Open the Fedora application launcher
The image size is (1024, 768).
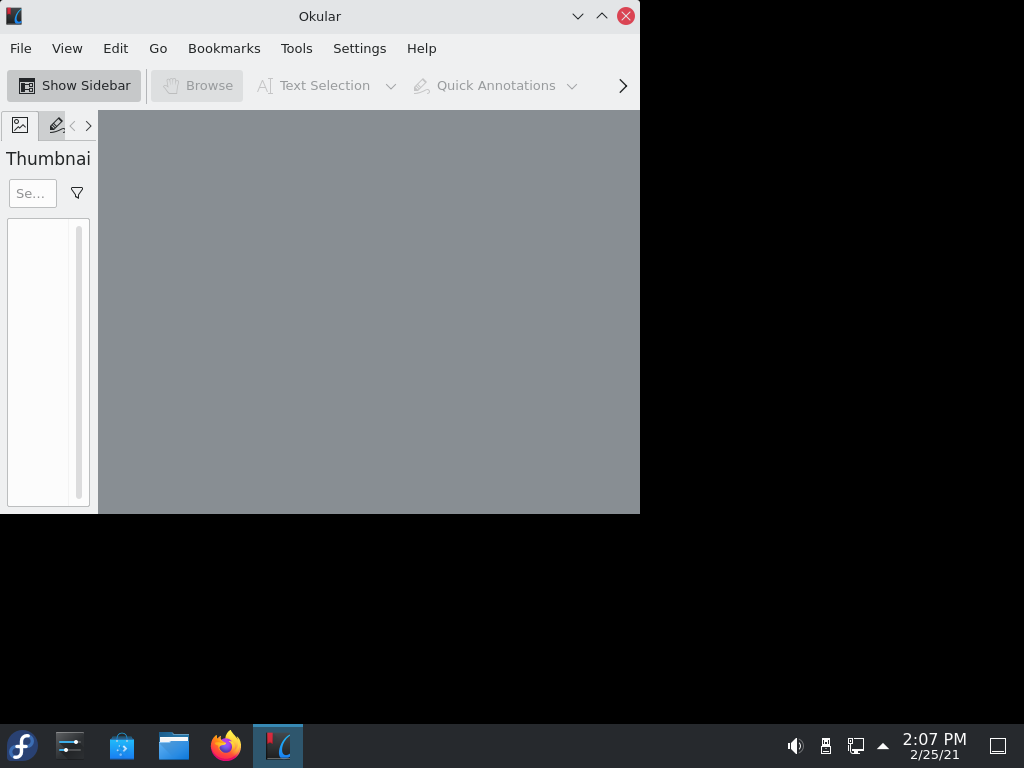click(22, 746)
